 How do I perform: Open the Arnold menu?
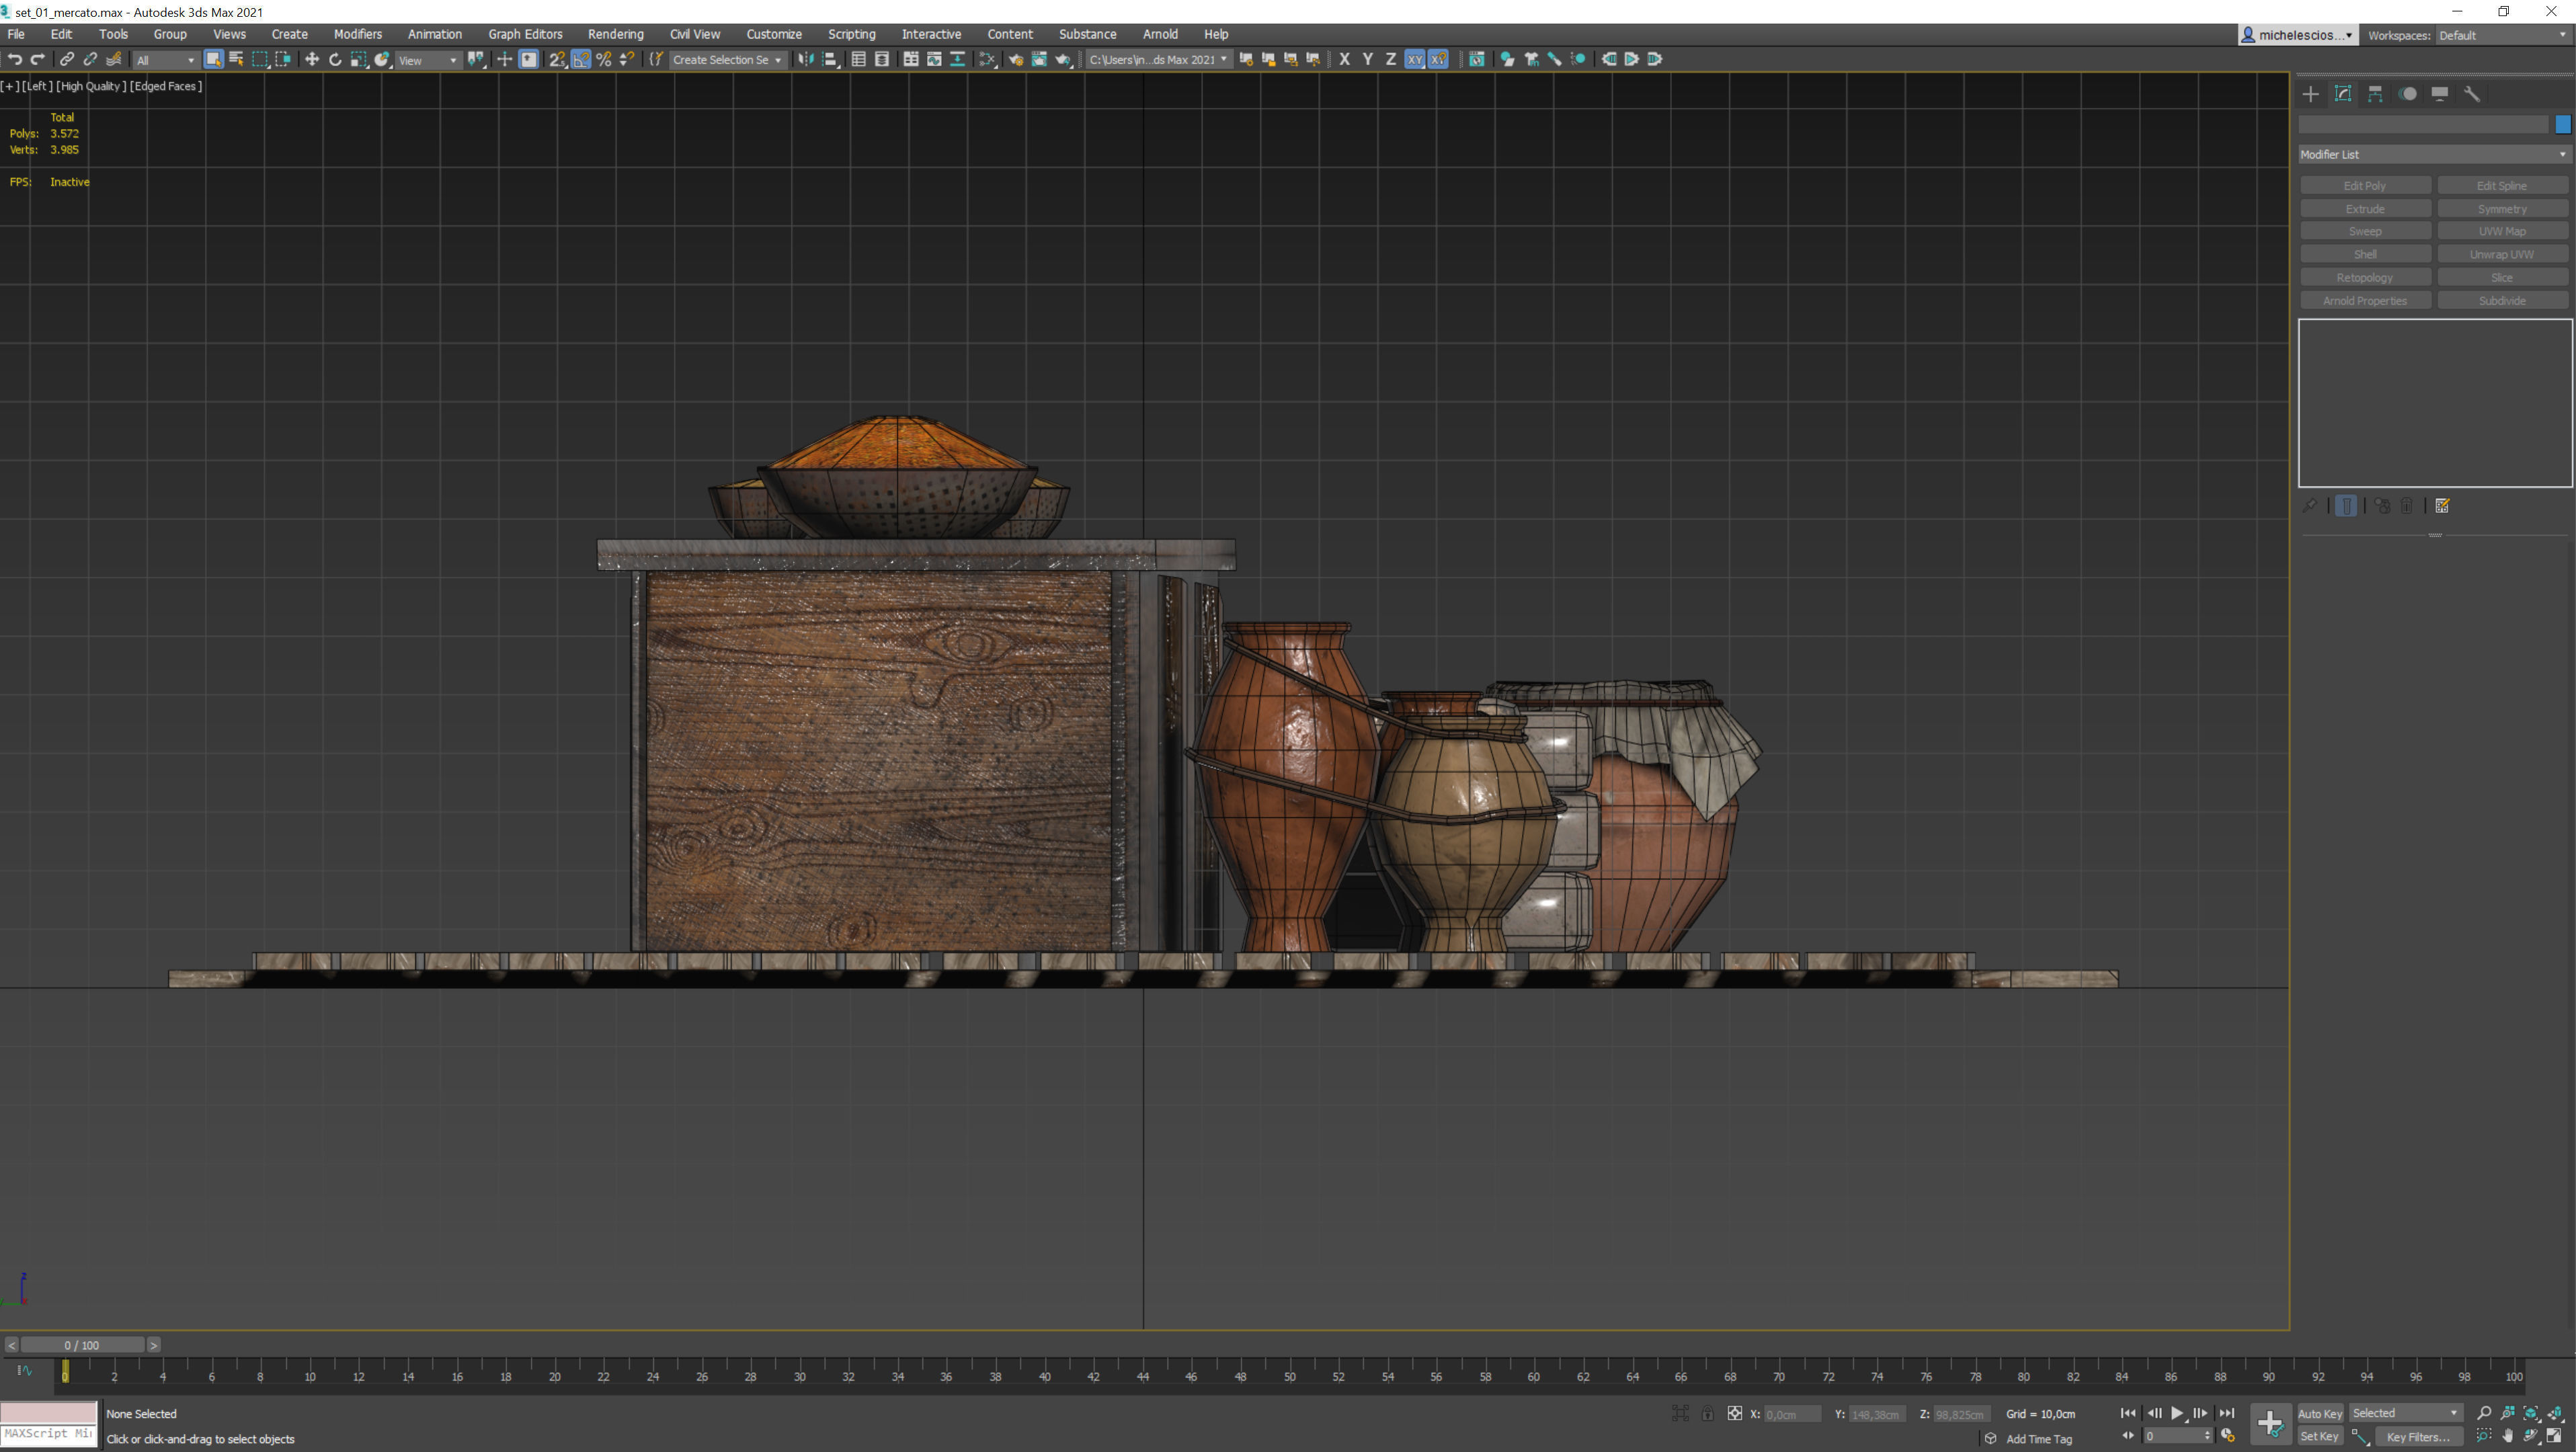pyautogui.click(x=1160, y=34)
